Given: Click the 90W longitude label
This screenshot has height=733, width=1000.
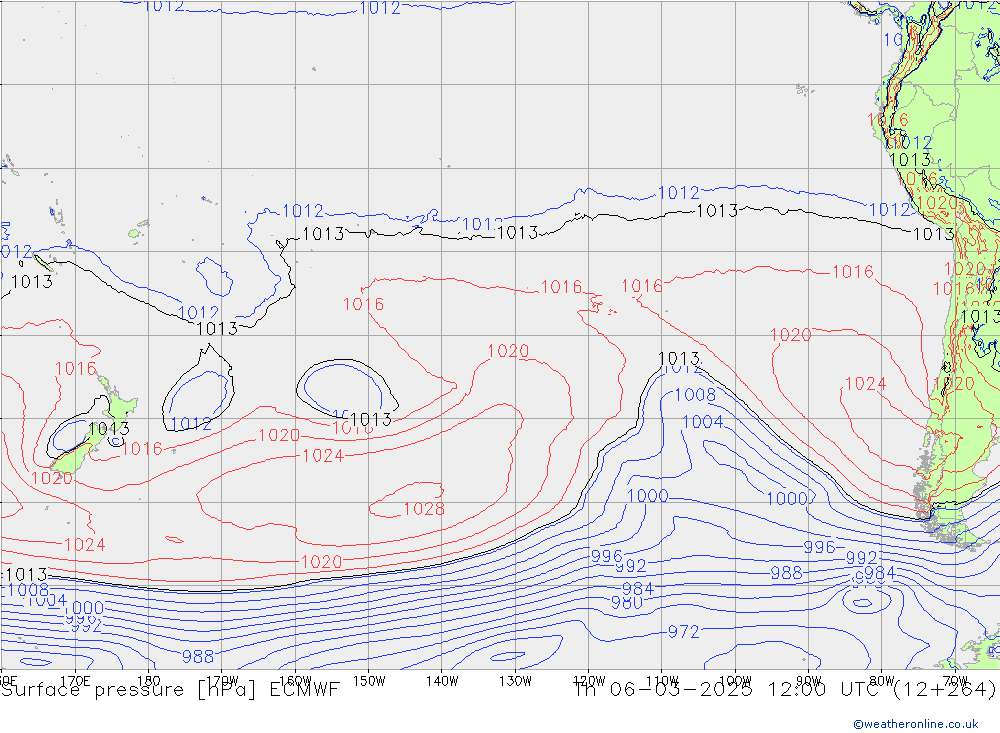Looking at the screenshot, I should point(808,681).
